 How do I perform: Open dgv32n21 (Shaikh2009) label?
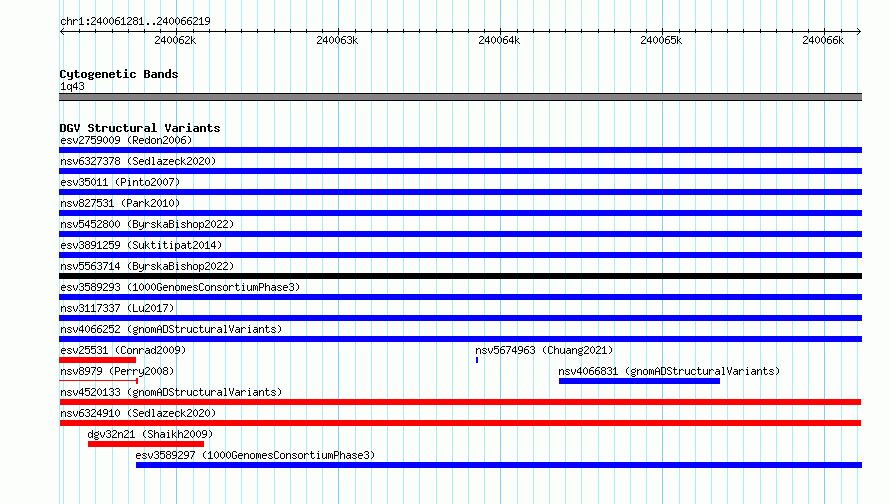point(150,434)
